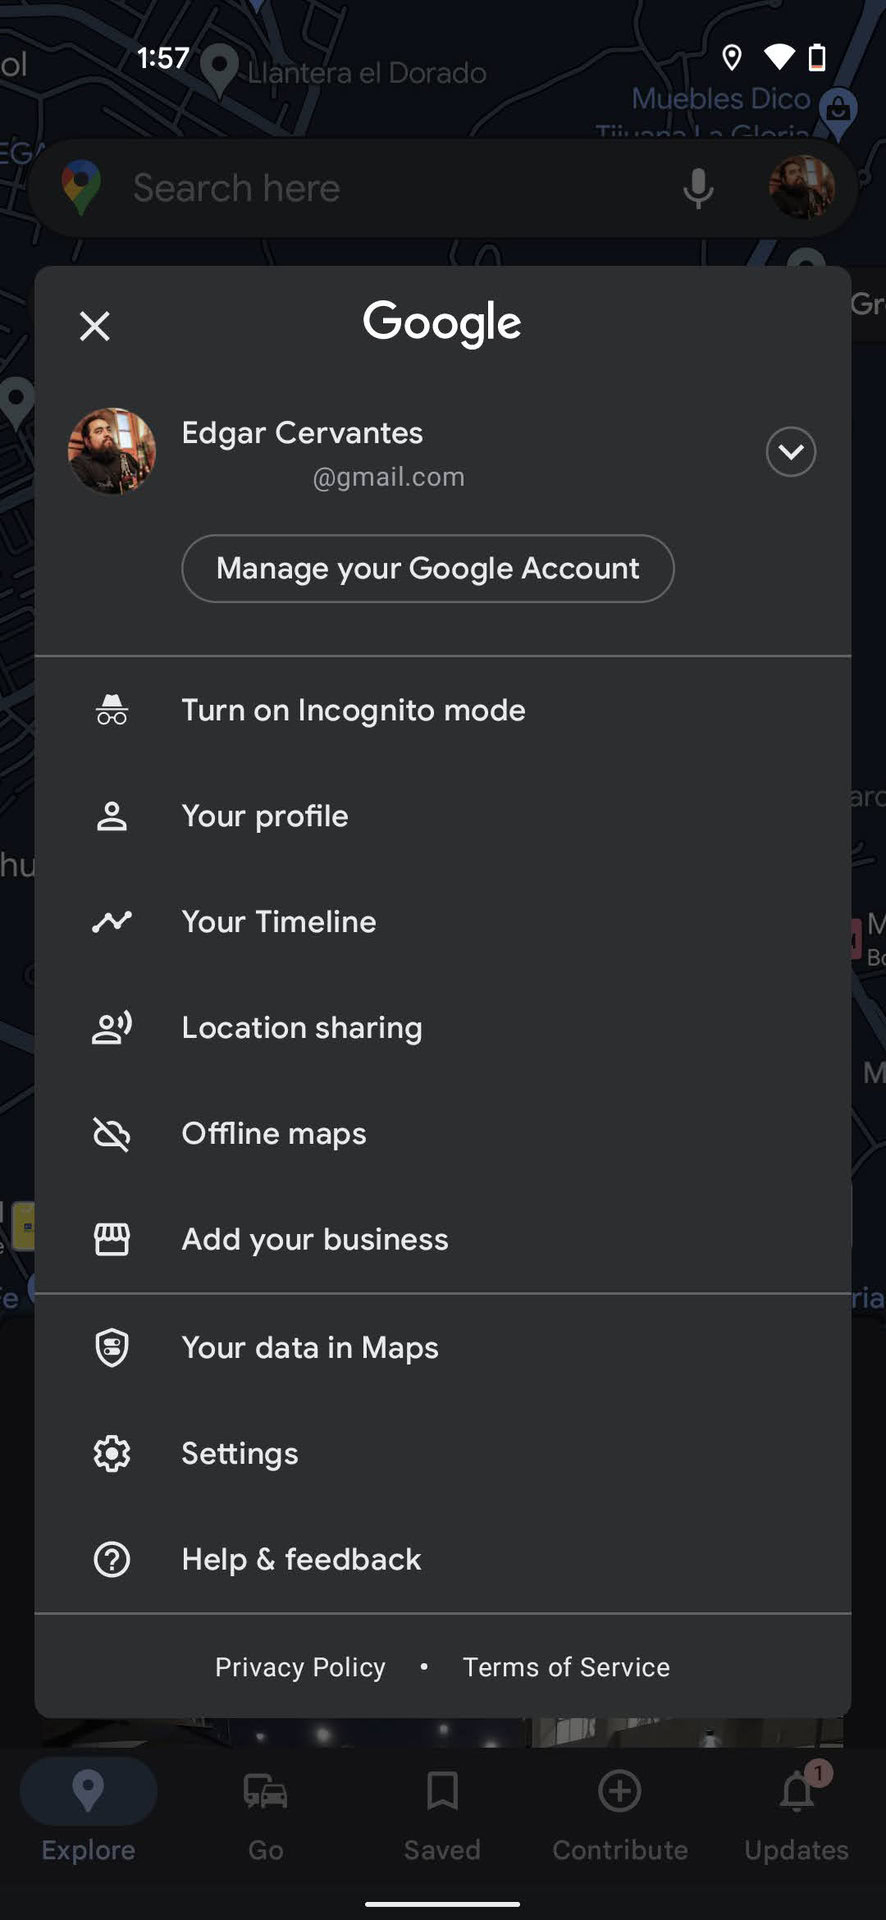The width and height of the screenshot is (886, 1920).
Task: Open the Privacy Policy link
Action: tap(300, 1667)
